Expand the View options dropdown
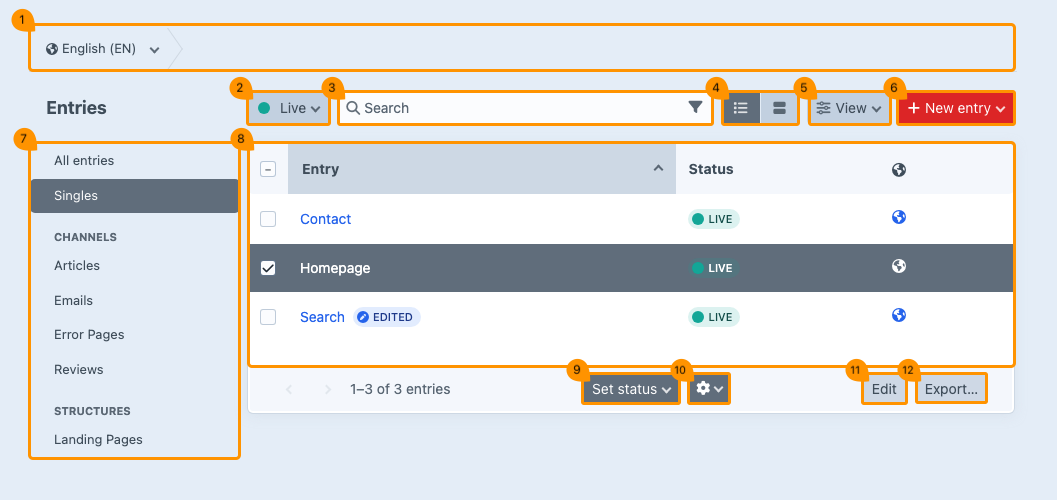This screenshot has width=1057, height=500. (x=849, y=108)
